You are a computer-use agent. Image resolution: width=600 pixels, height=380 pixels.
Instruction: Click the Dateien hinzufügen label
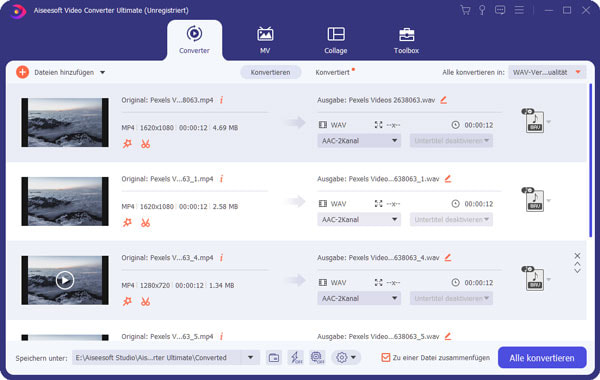(64, 72)
